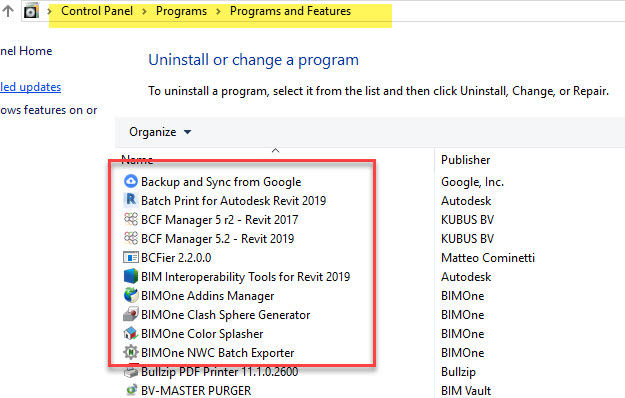Click the BIMOne Addins Manager globe icon
Viewport: 625px width, 398px height.
tap(131, 295)
